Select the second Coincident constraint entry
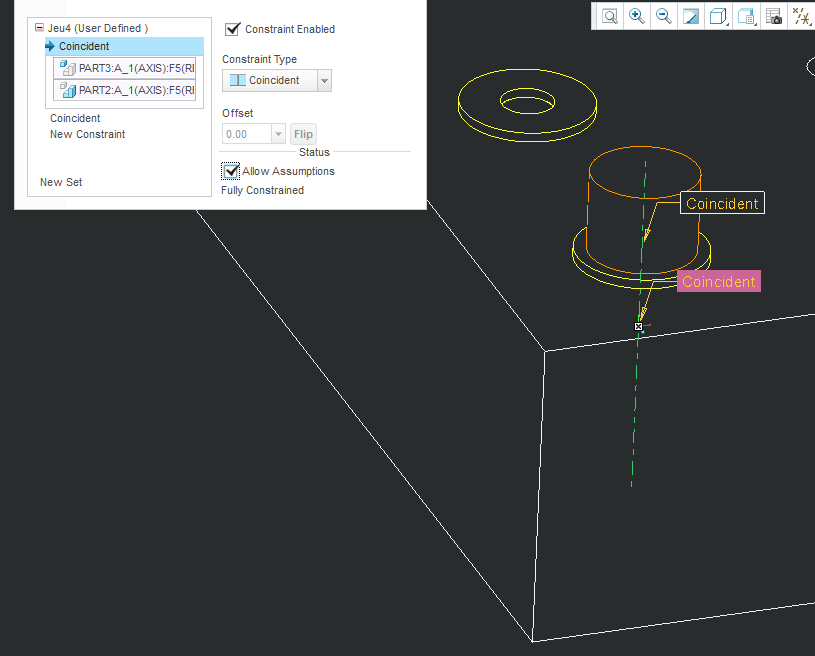 (x=75, y=118)
